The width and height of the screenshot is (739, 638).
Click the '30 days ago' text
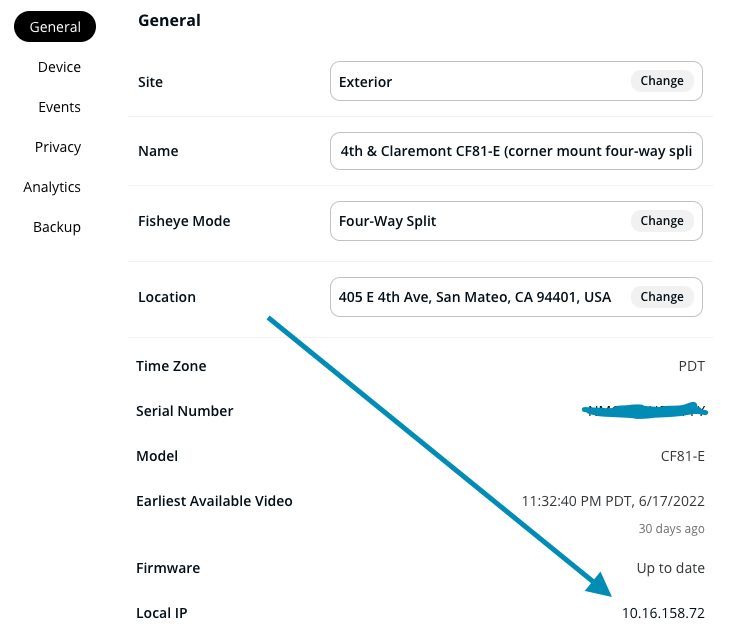pyautogui.click(x=671, y=528)
